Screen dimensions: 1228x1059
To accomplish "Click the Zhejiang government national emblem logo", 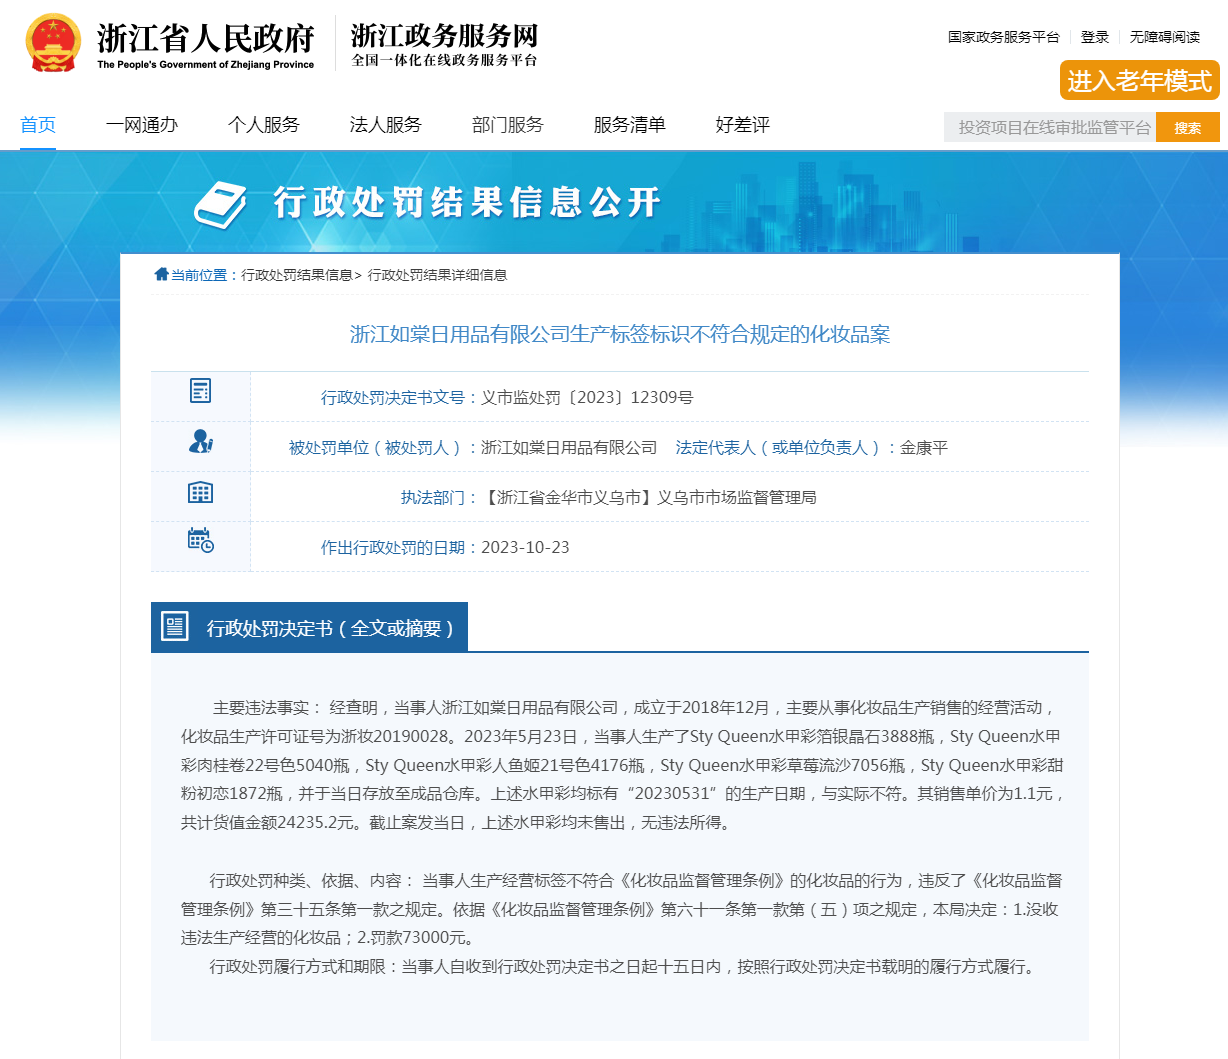I will pos(53,44).
